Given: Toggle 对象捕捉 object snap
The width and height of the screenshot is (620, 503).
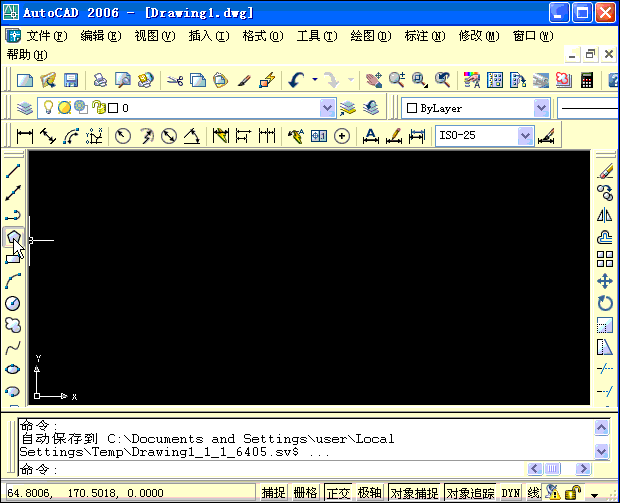Looking at the screenshot, I should [x=414, y=493].
